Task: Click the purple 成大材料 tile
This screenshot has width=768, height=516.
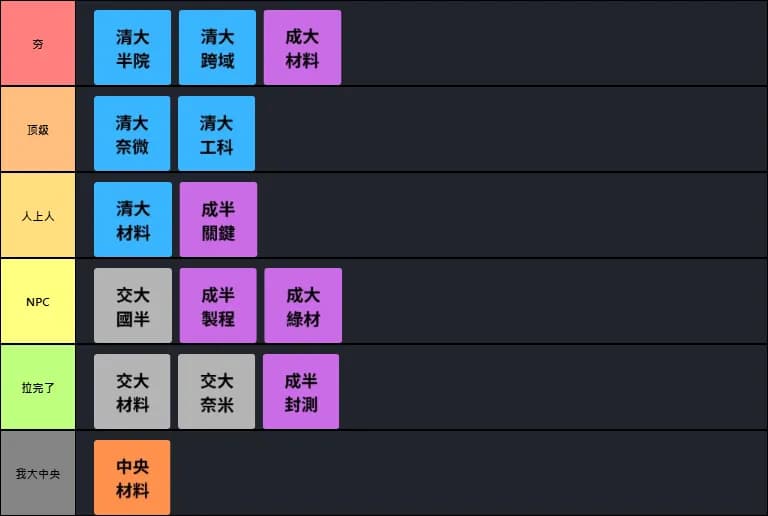Action: pyautogui.click(x=302, y=48)
